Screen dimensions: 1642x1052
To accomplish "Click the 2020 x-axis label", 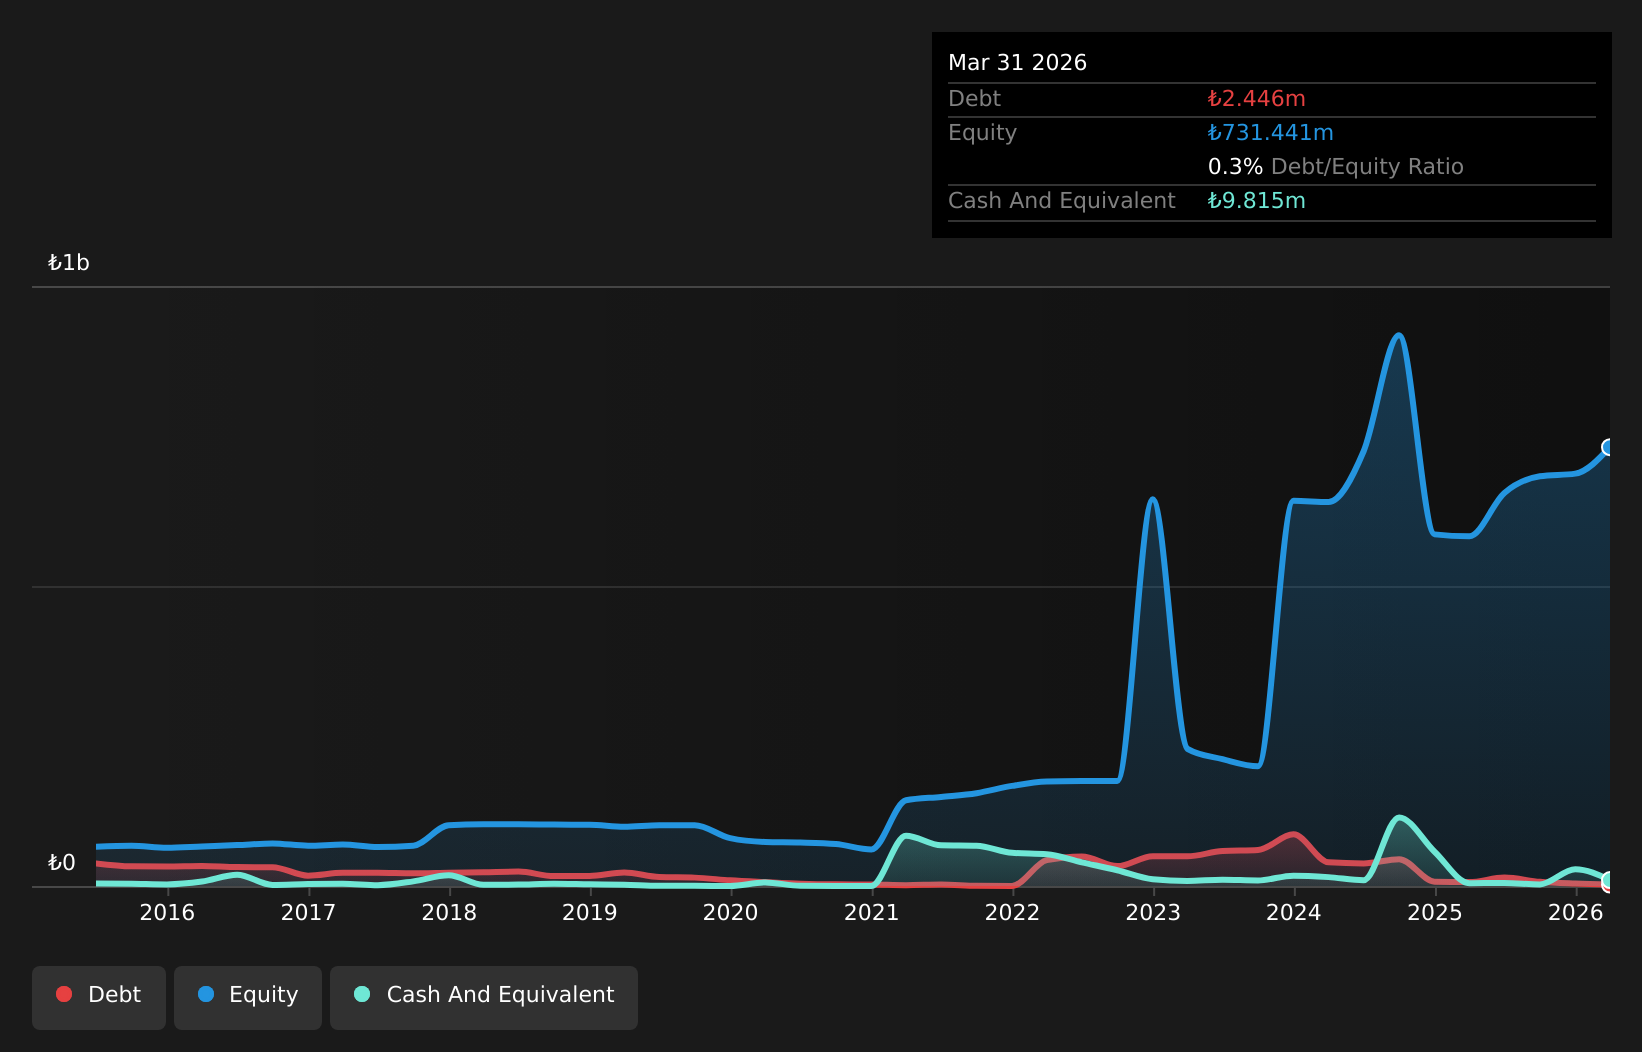I will pos(731,913).
